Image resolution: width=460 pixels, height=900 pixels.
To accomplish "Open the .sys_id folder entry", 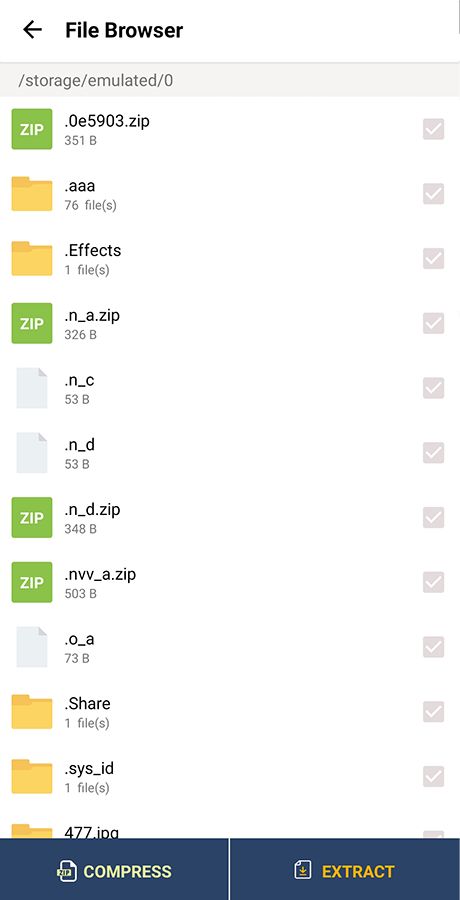I will coord(230,777).
